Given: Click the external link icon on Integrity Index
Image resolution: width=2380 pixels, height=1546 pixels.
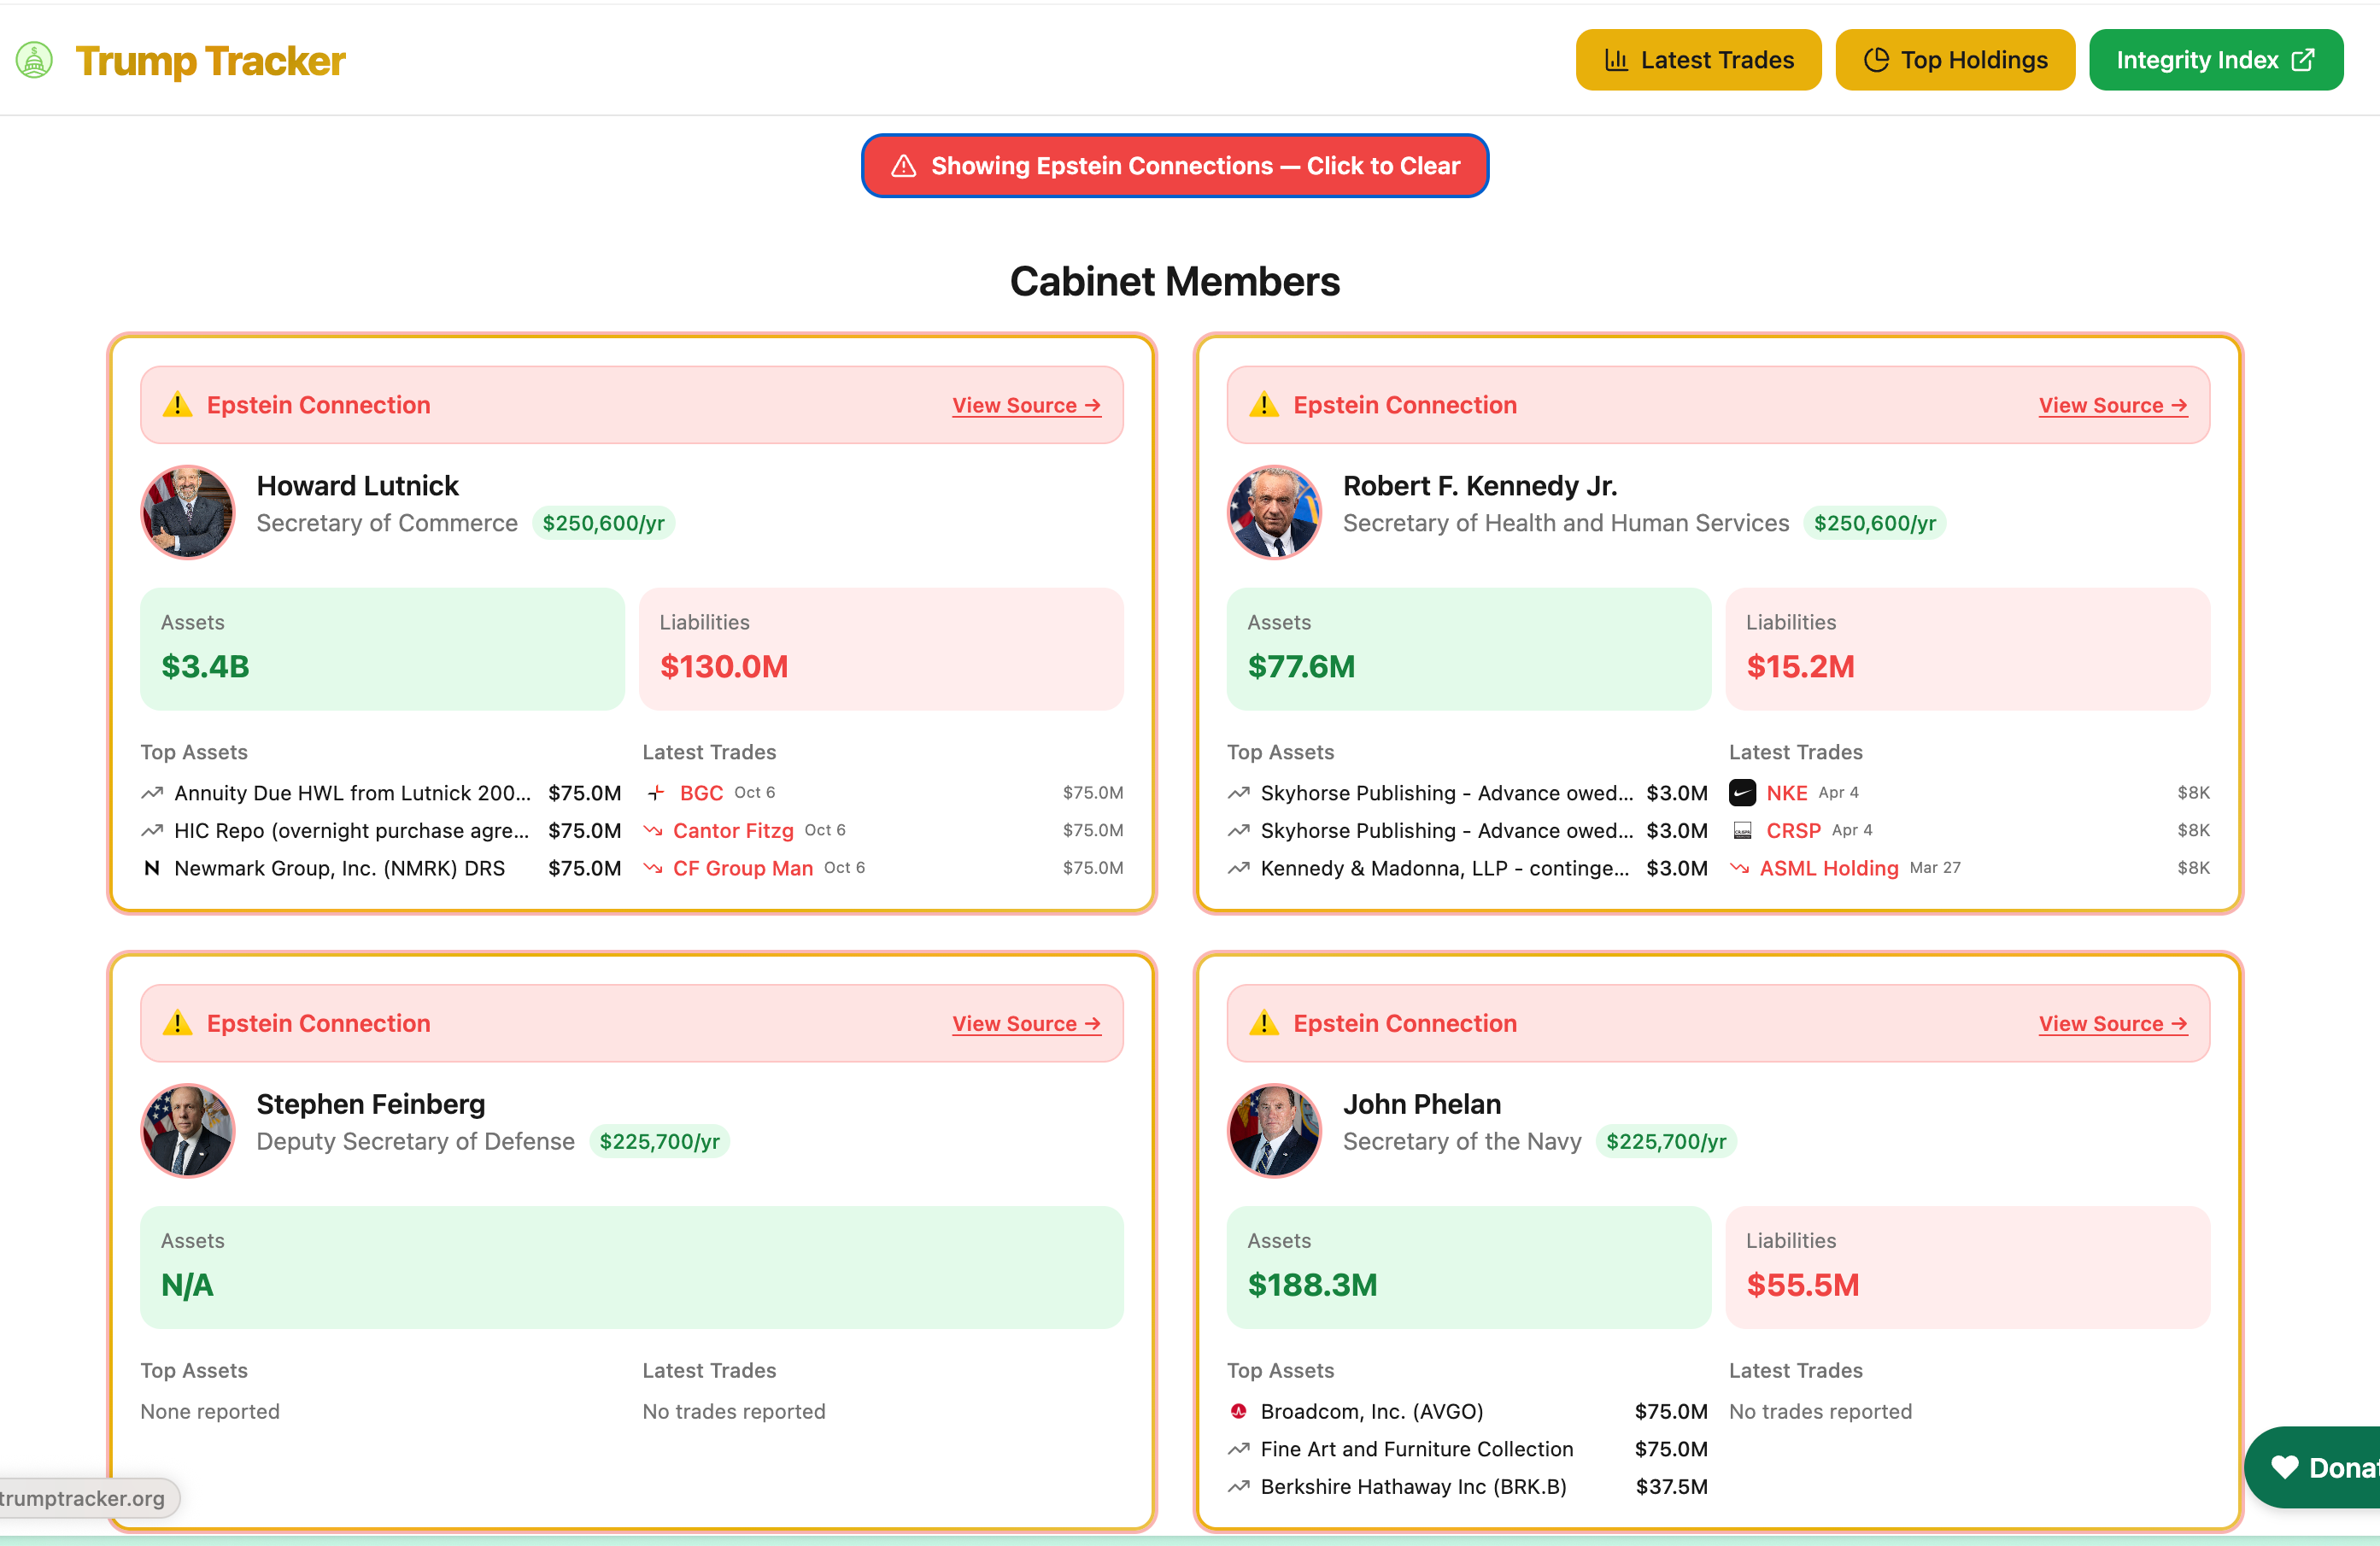Looking at the screenshot, I should click(2305, 59).
